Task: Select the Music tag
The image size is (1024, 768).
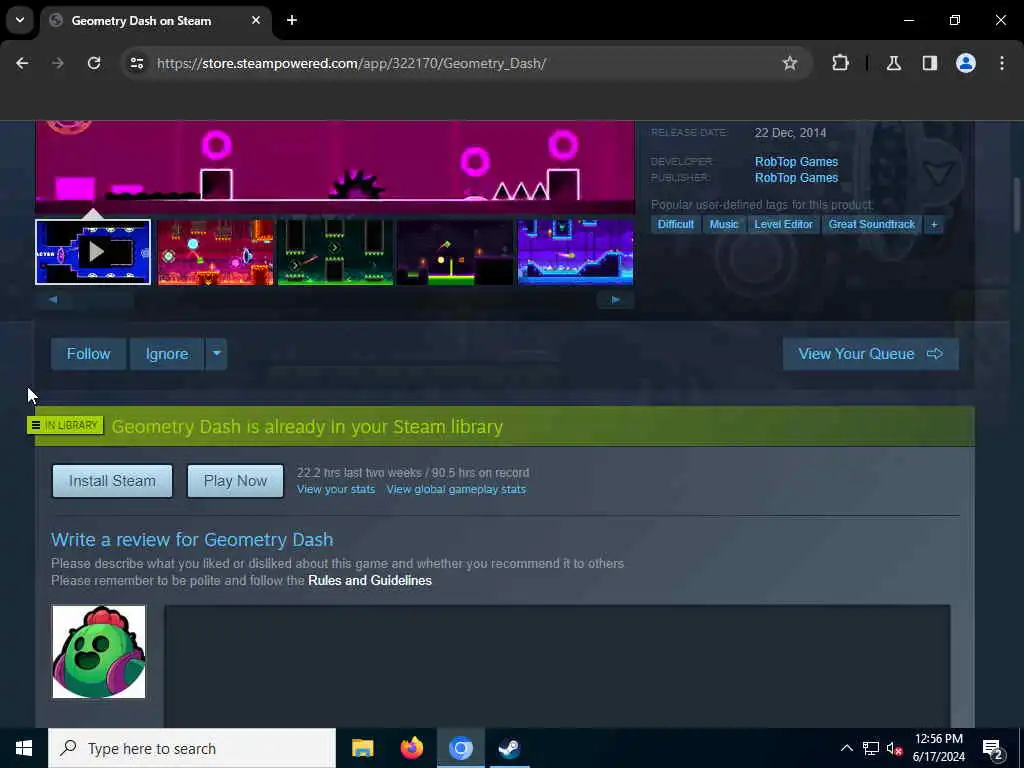Action: 724,225
